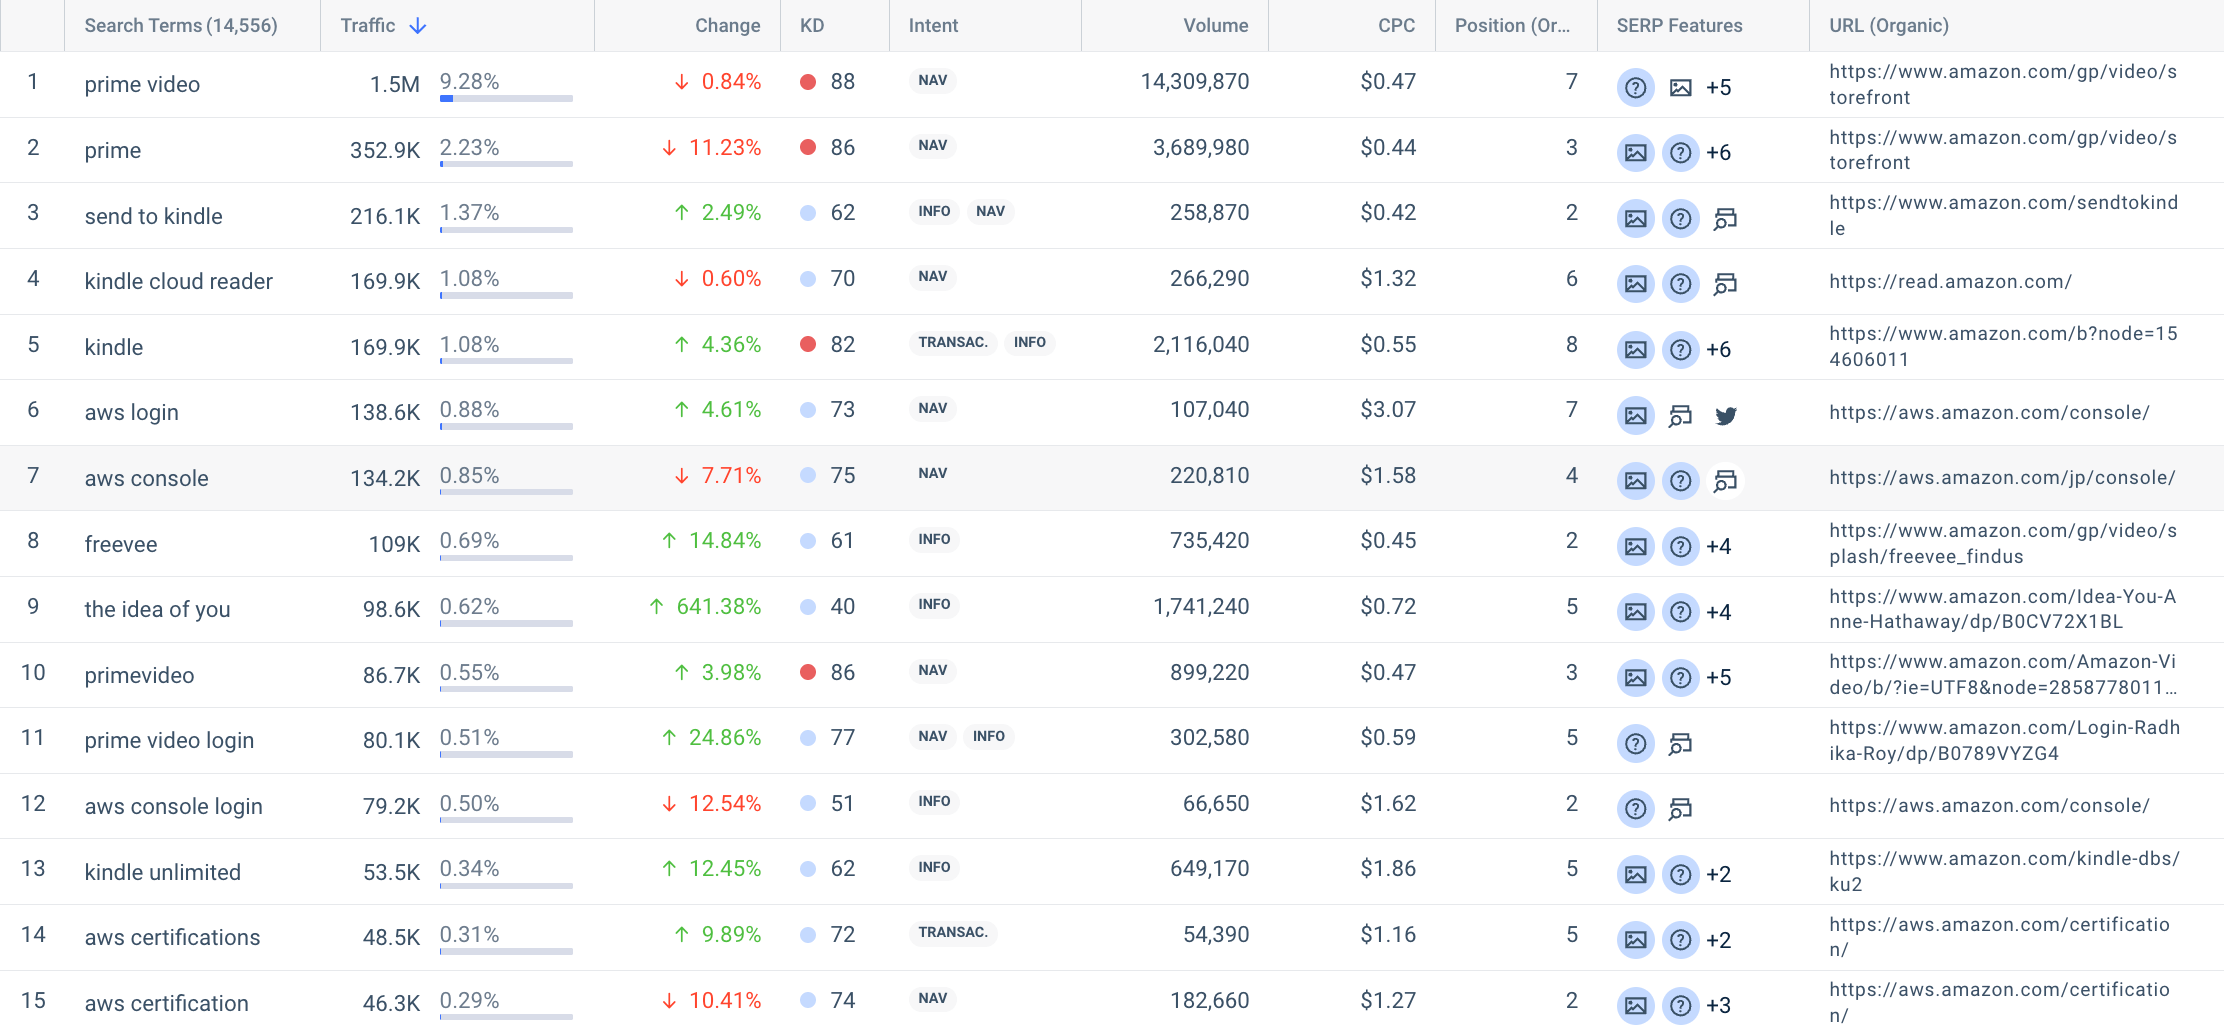Click the question-mark icon for prime video login
This screenshot has width=2224, height=1034.
[1635, 744]
